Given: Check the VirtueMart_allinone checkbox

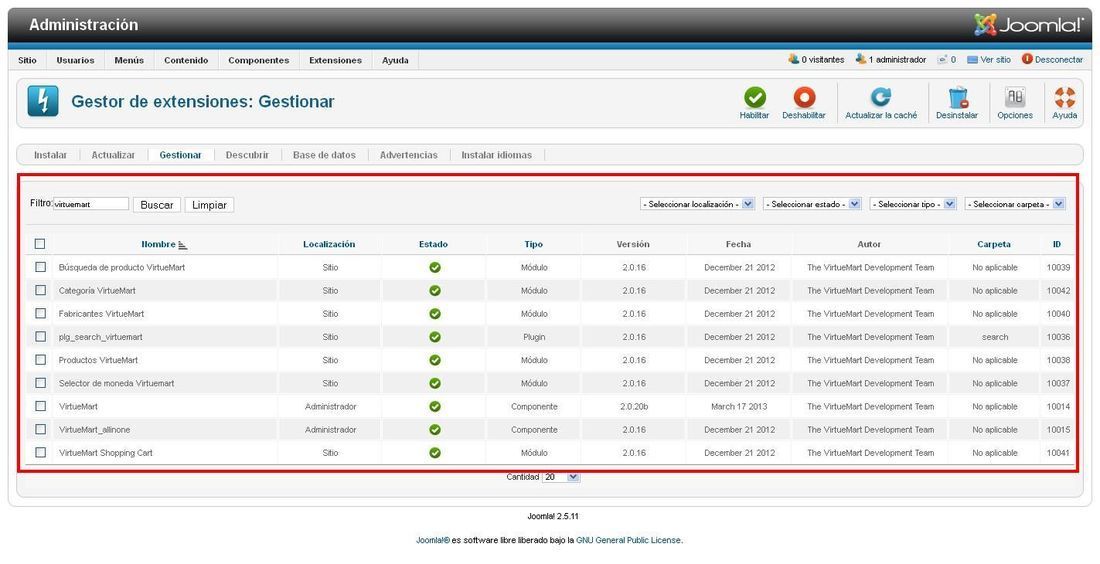Looking at the screenshot, I should pos(41,429).
